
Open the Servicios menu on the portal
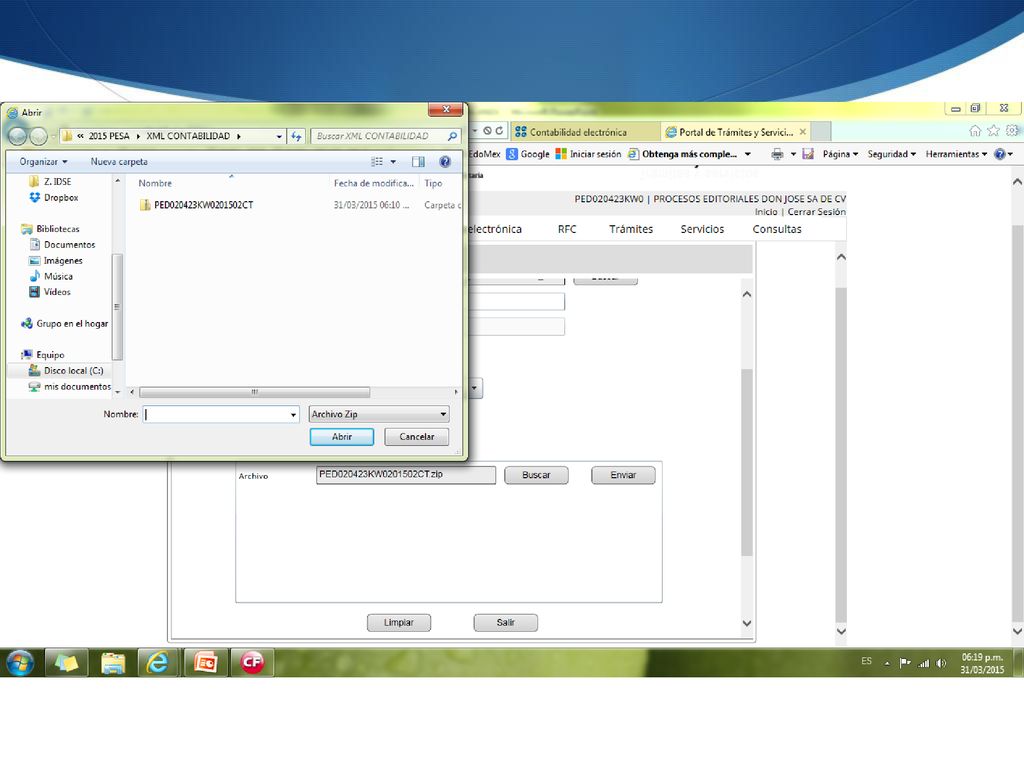coord(702,229)
